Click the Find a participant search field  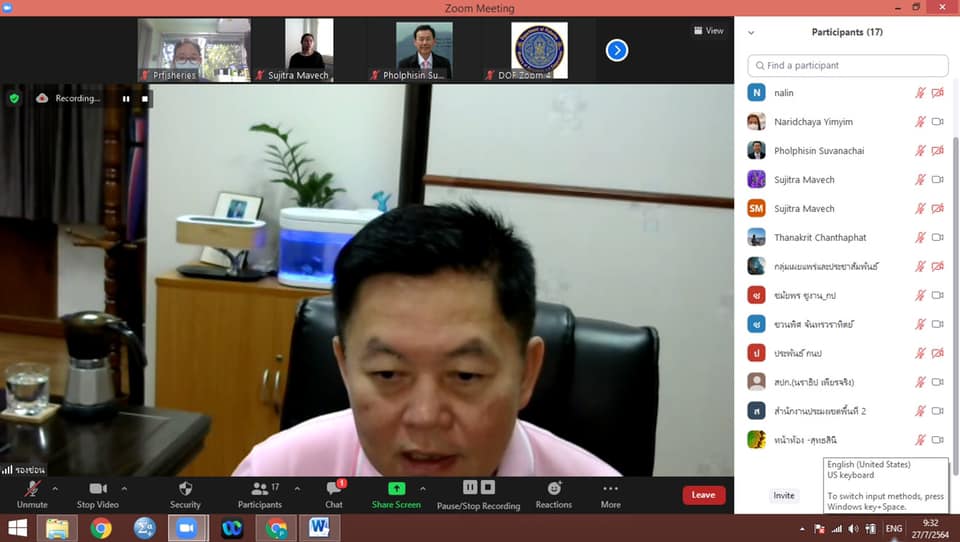click(847, 66)
